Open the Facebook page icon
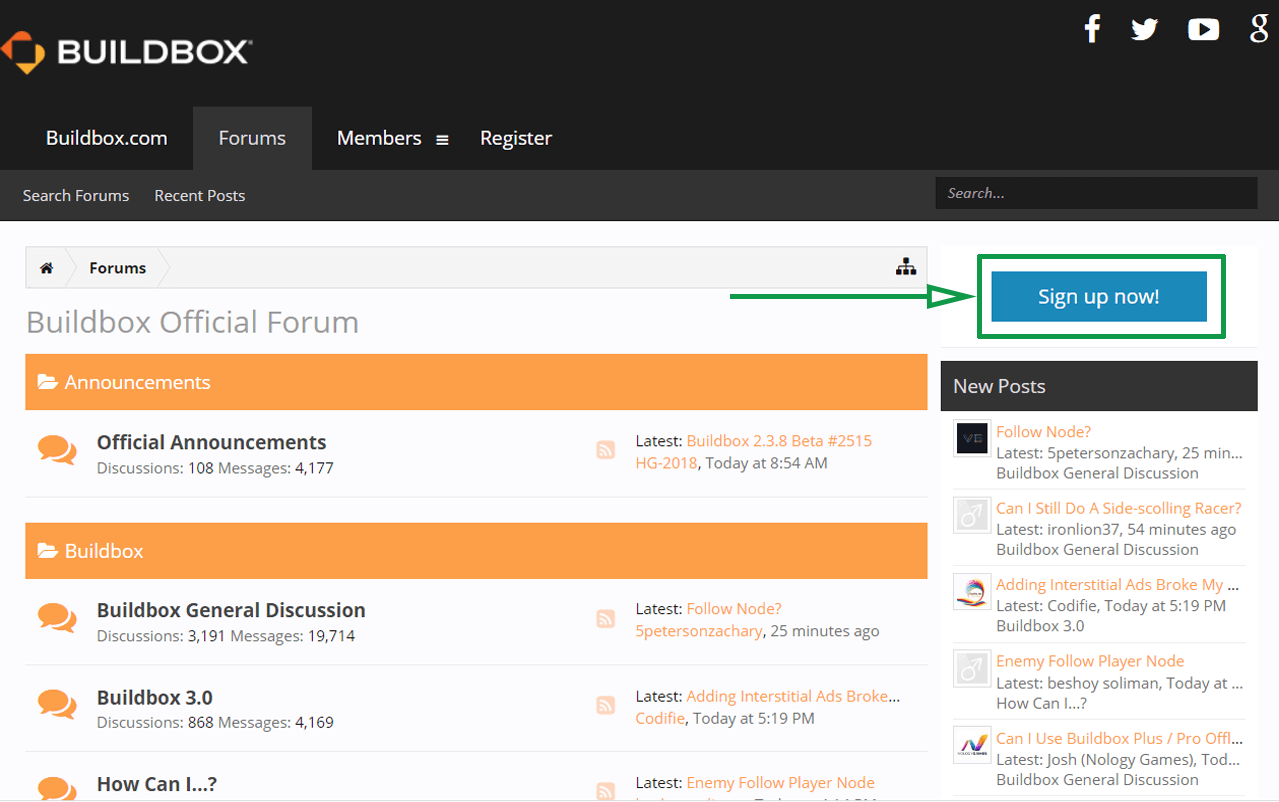The height and width of the screenshot is (802, 1279). coord(1092,29)
